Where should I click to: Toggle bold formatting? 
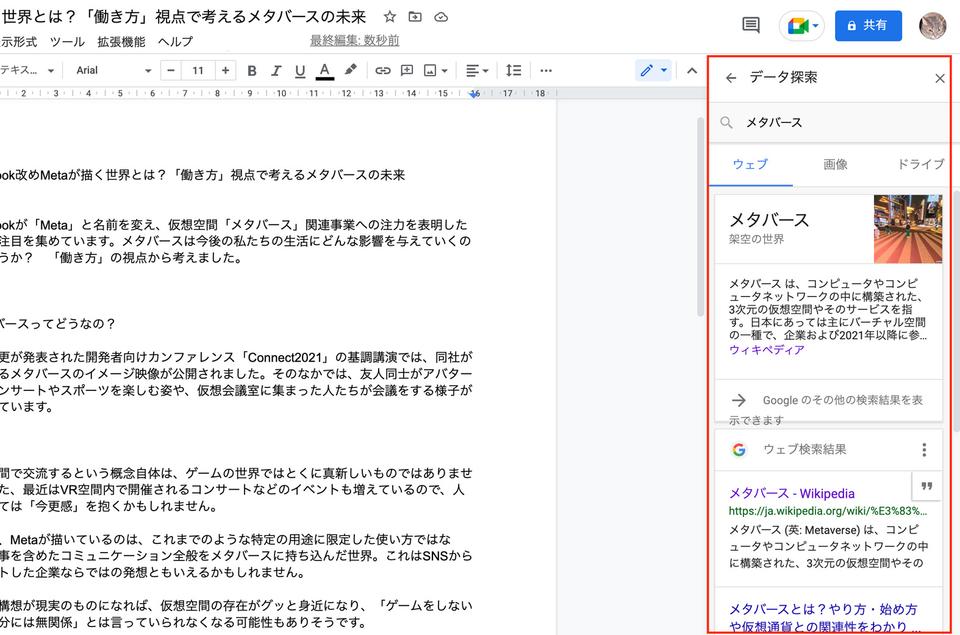[x=252, y=71]
